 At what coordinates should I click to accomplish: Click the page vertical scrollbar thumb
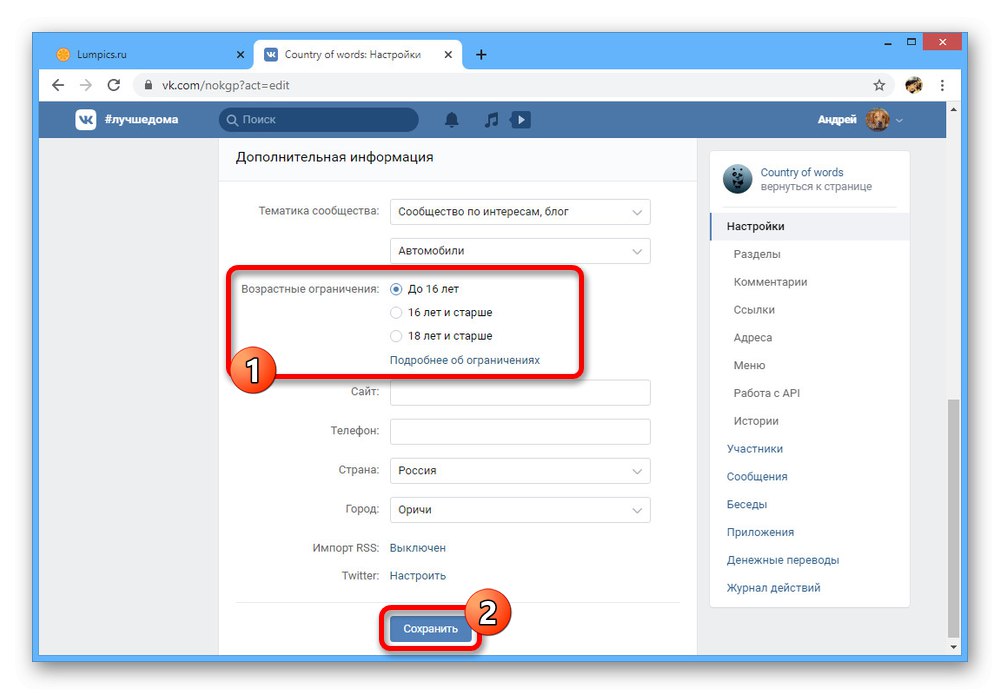pos(953,518)
